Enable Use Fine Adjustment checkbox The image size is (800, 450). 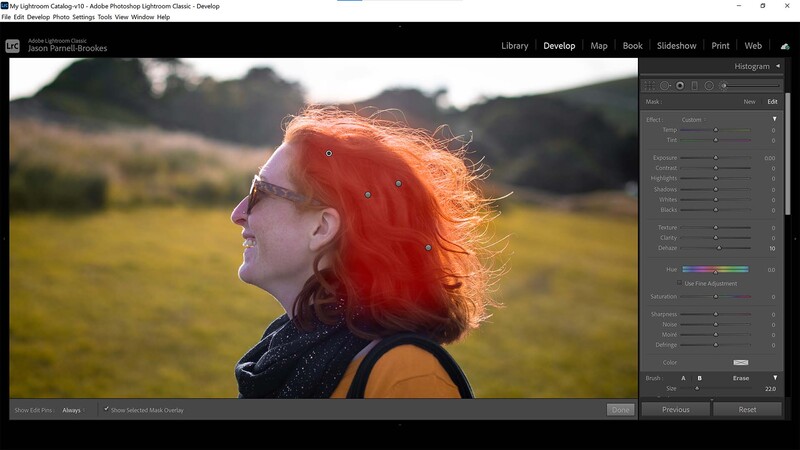tap(679, 283)
